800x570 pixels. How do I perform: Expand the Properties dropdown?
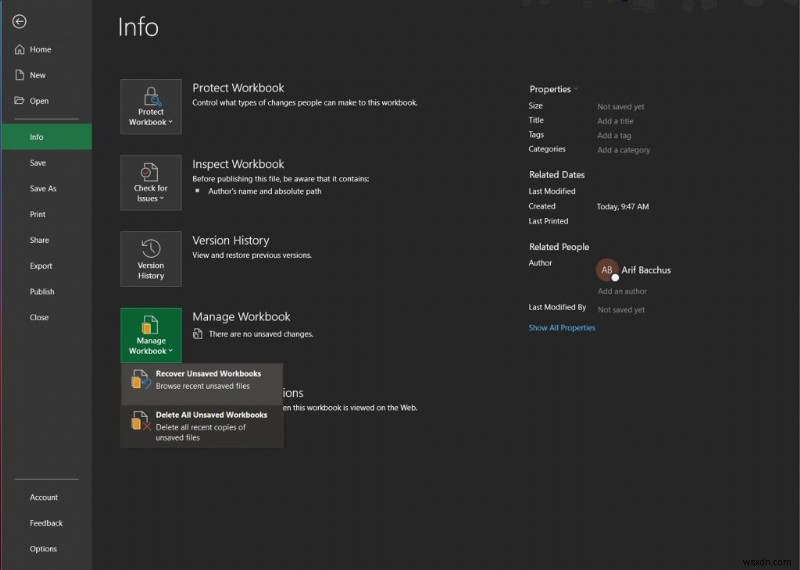[554, 89]
